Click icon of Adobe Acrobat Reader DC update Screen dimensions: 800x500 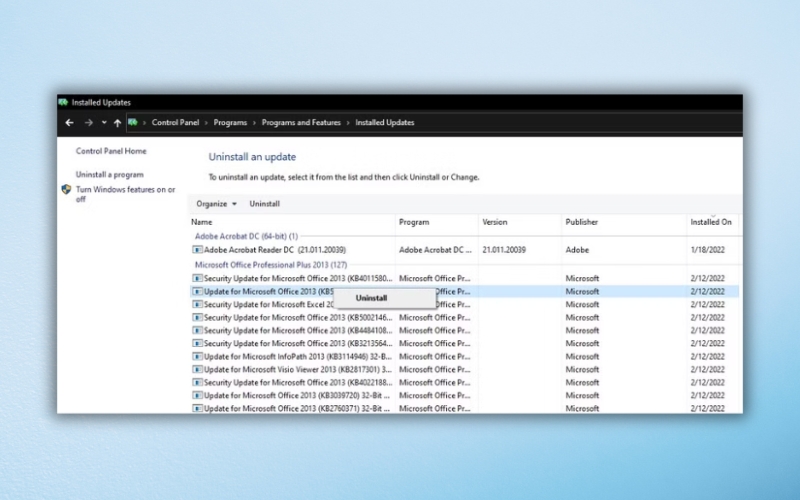(x=197, y=250)
